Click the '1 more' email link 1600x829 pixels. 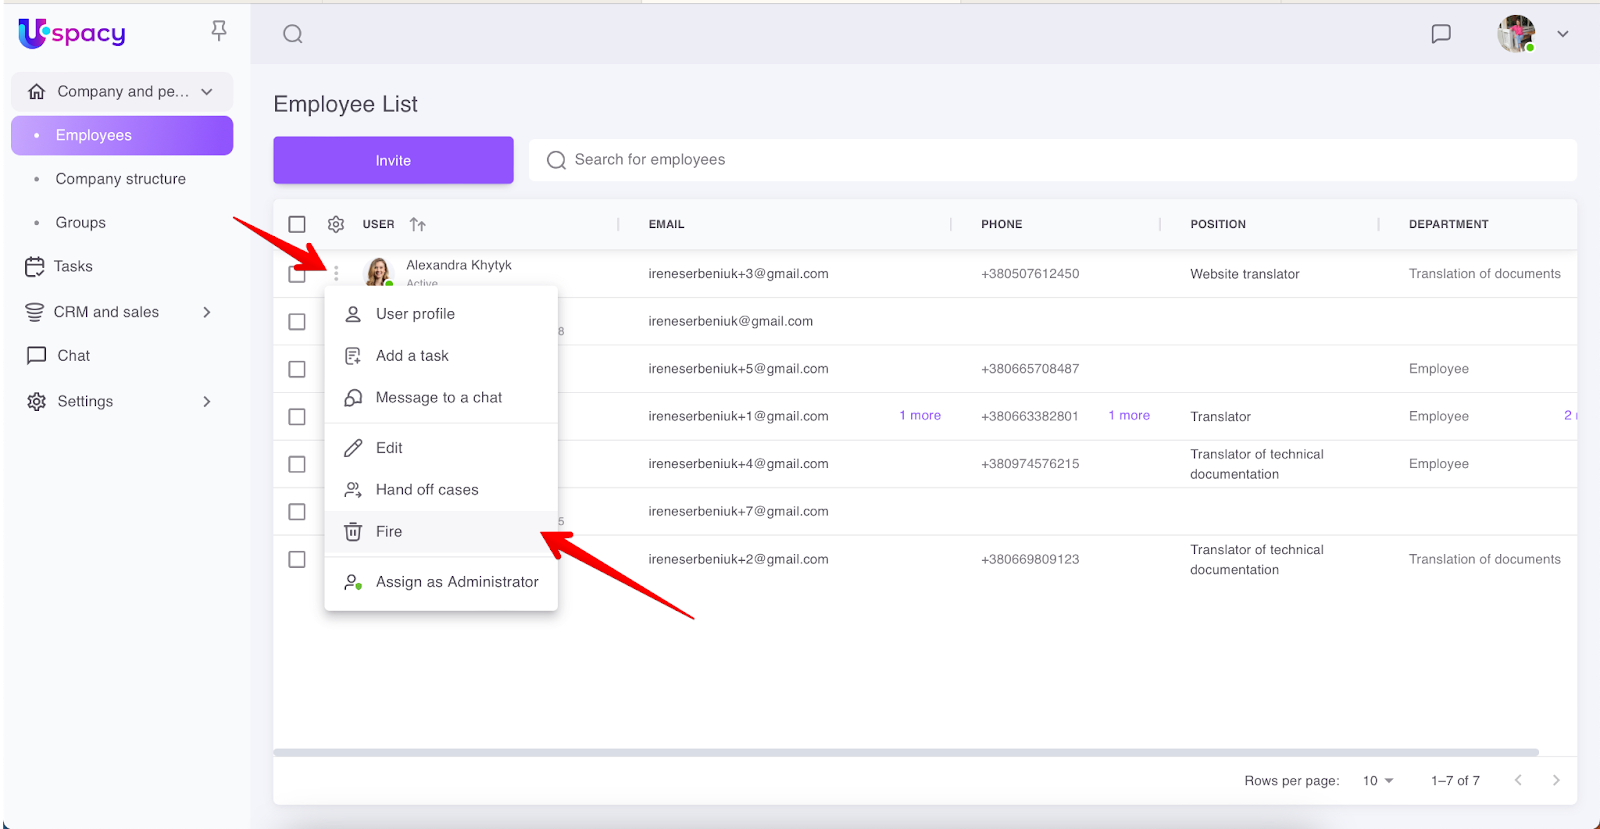tap(920, 416)
